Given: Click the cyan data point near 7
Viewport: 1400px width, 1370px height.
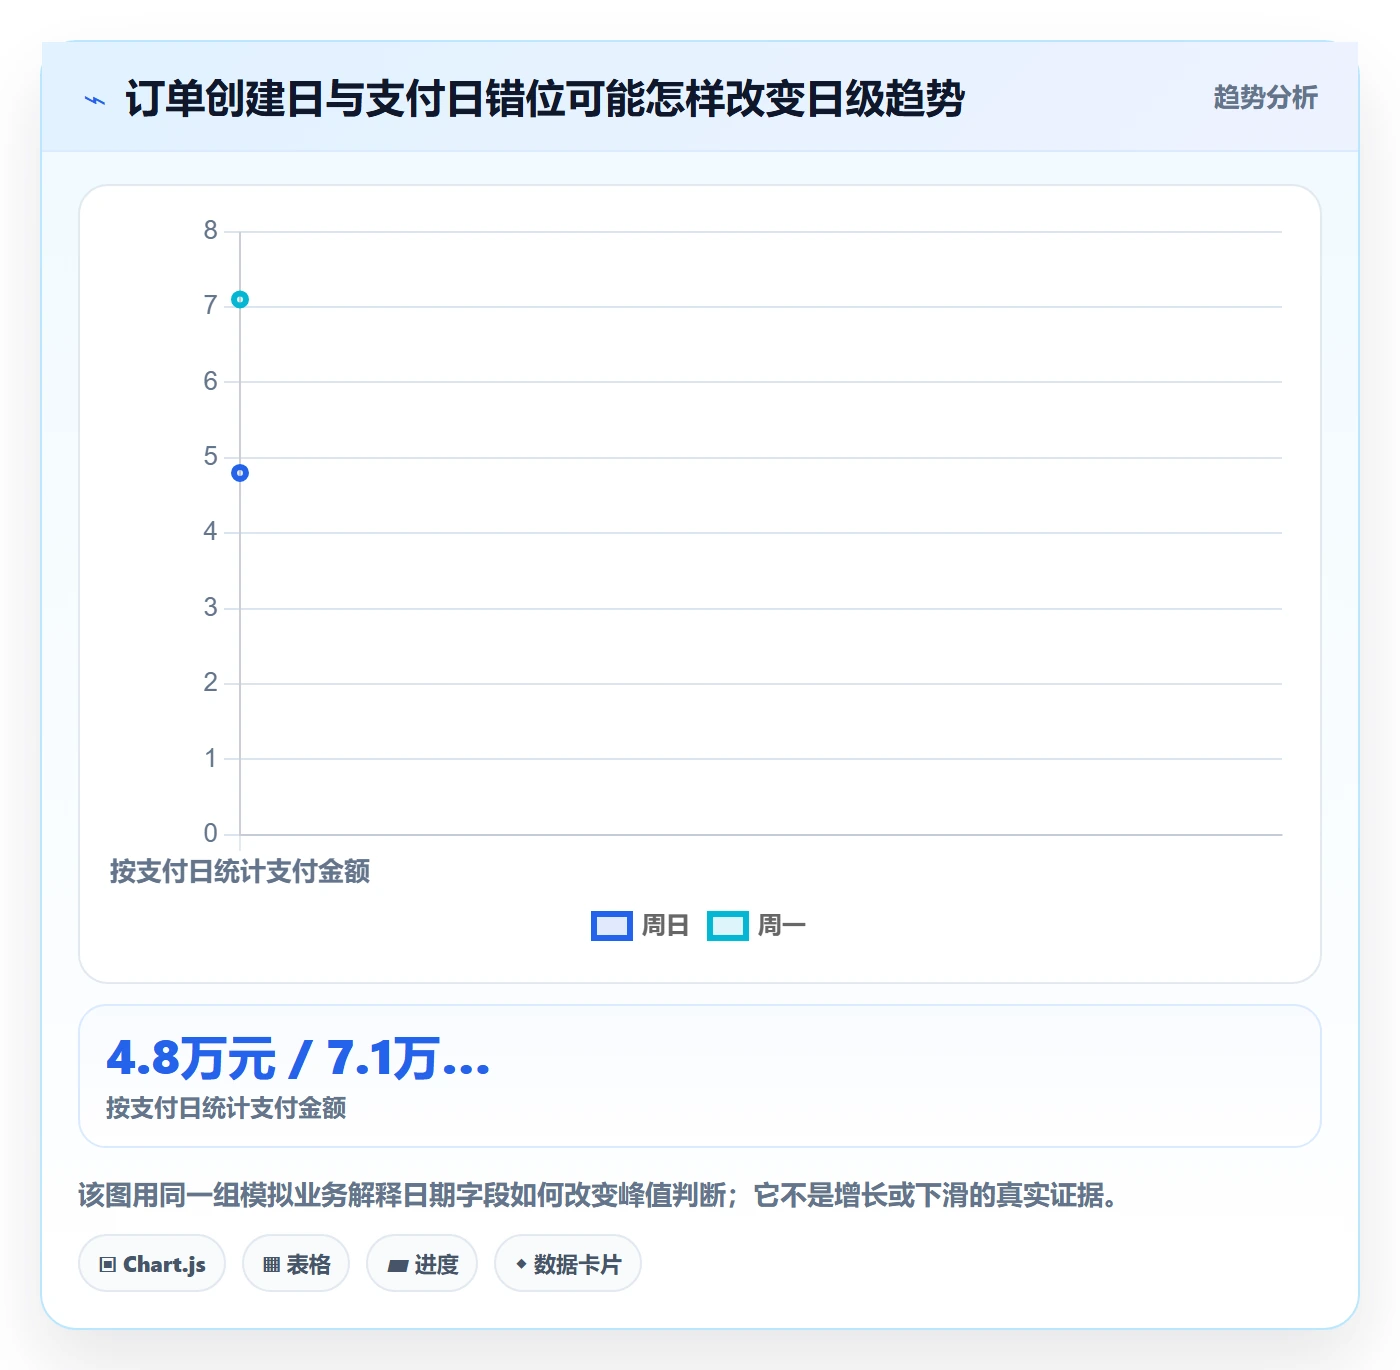Looking at the screenshot, I should 240,299.
